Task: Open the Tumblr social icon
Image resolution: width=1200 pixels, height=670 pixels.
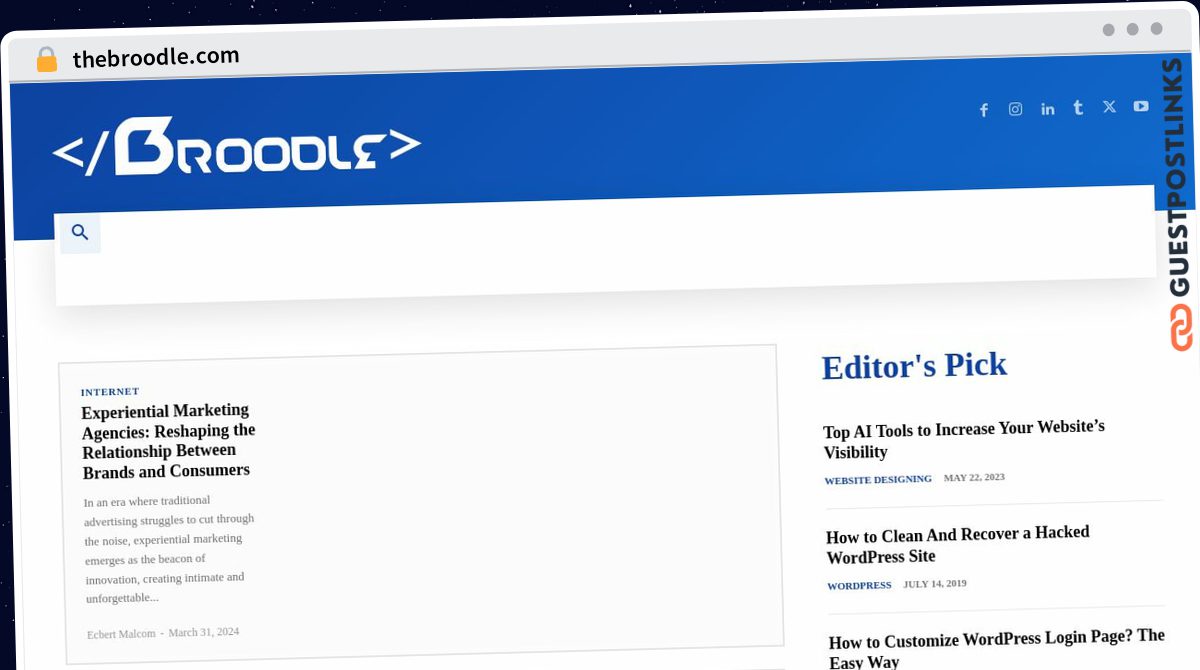Action: tap(1078, 107)
